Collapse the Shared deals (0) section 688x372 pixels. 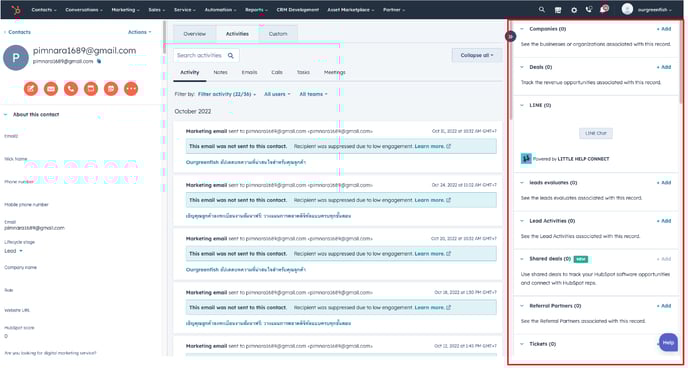pos(522,259)
